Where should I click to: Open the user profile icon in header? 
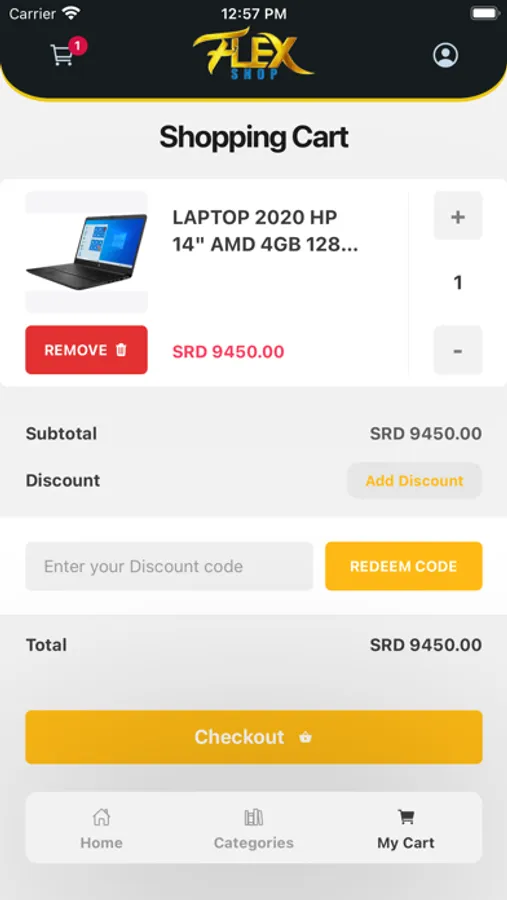click(445, 55)
